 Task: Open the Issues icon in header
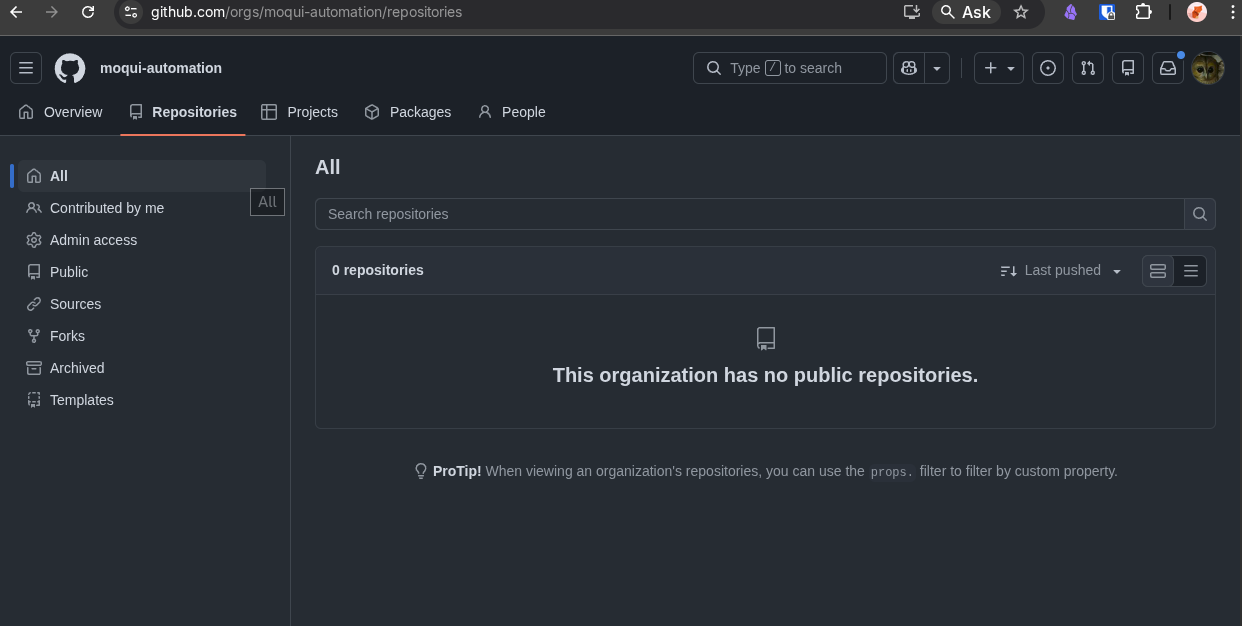tap(1047, 68)
